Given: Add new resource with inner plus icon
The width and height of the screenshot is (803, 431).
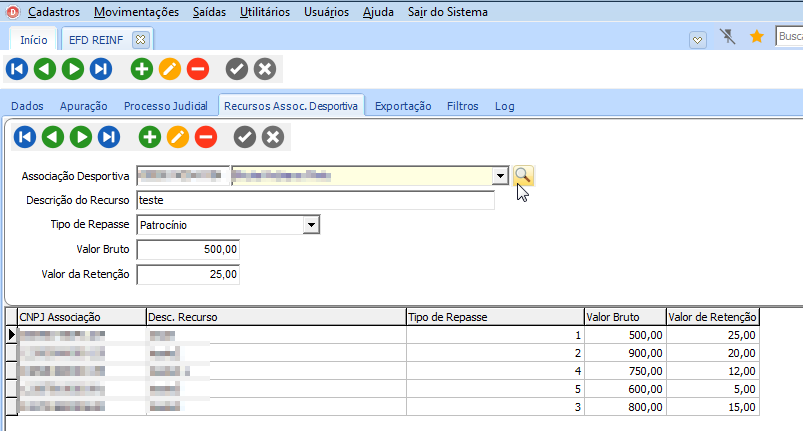Looking at the screenshot, I should point(150,137).
